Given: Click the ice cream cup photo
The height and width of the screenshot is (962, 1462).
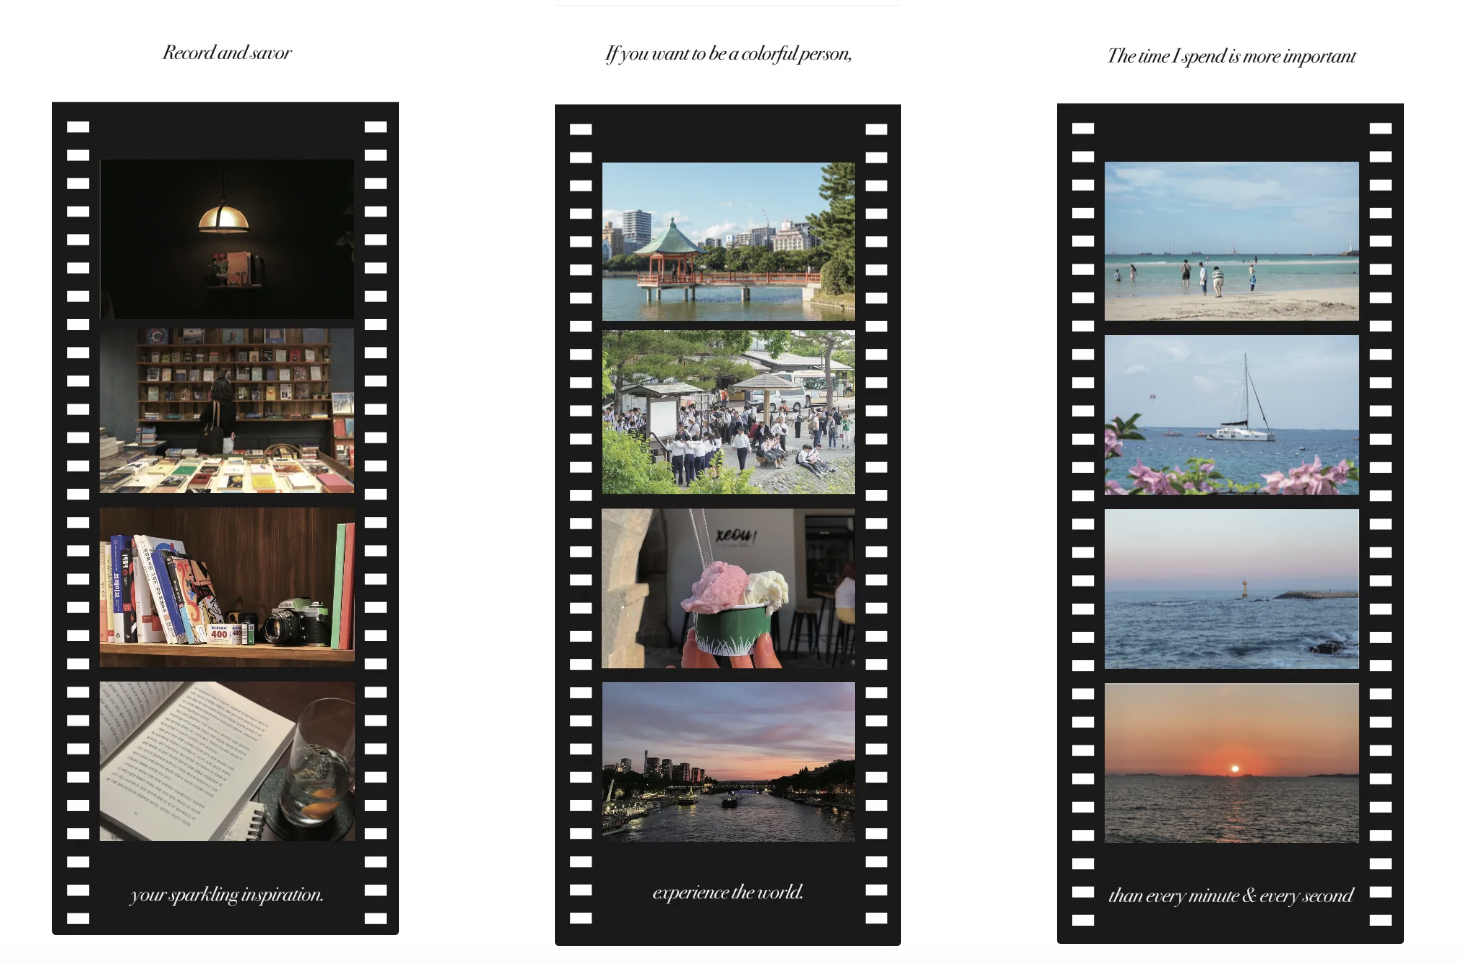Looking at the screenshot, I should coord(728,588).
